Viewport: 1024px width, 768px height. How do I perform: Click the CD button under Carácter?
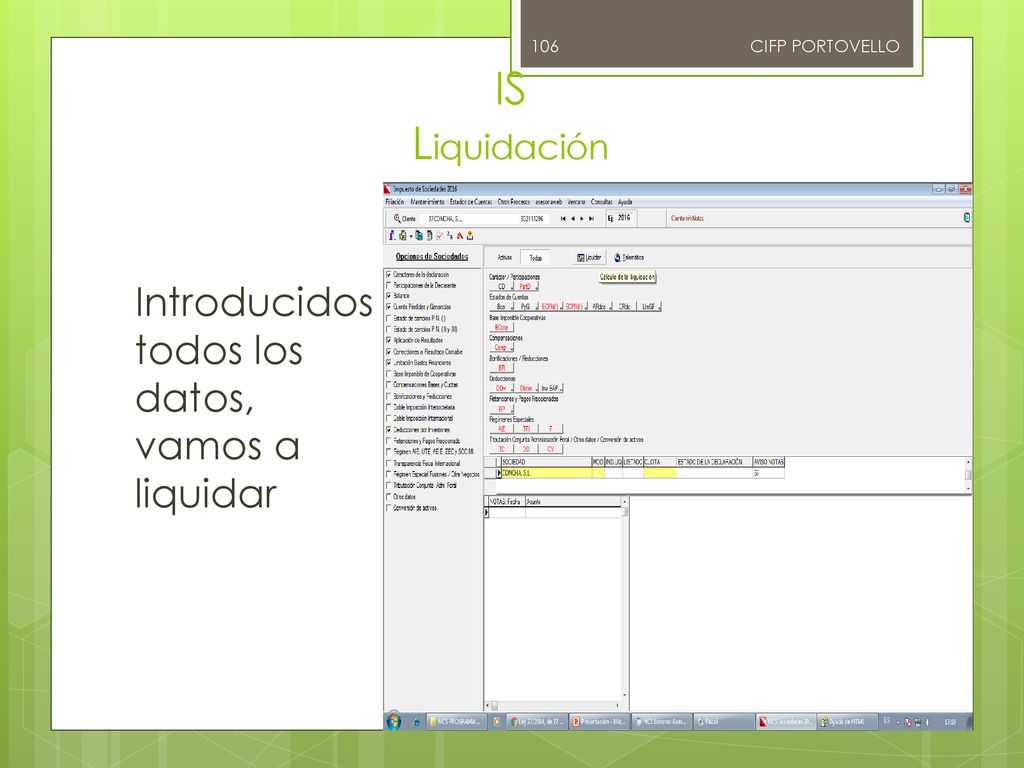502,287
